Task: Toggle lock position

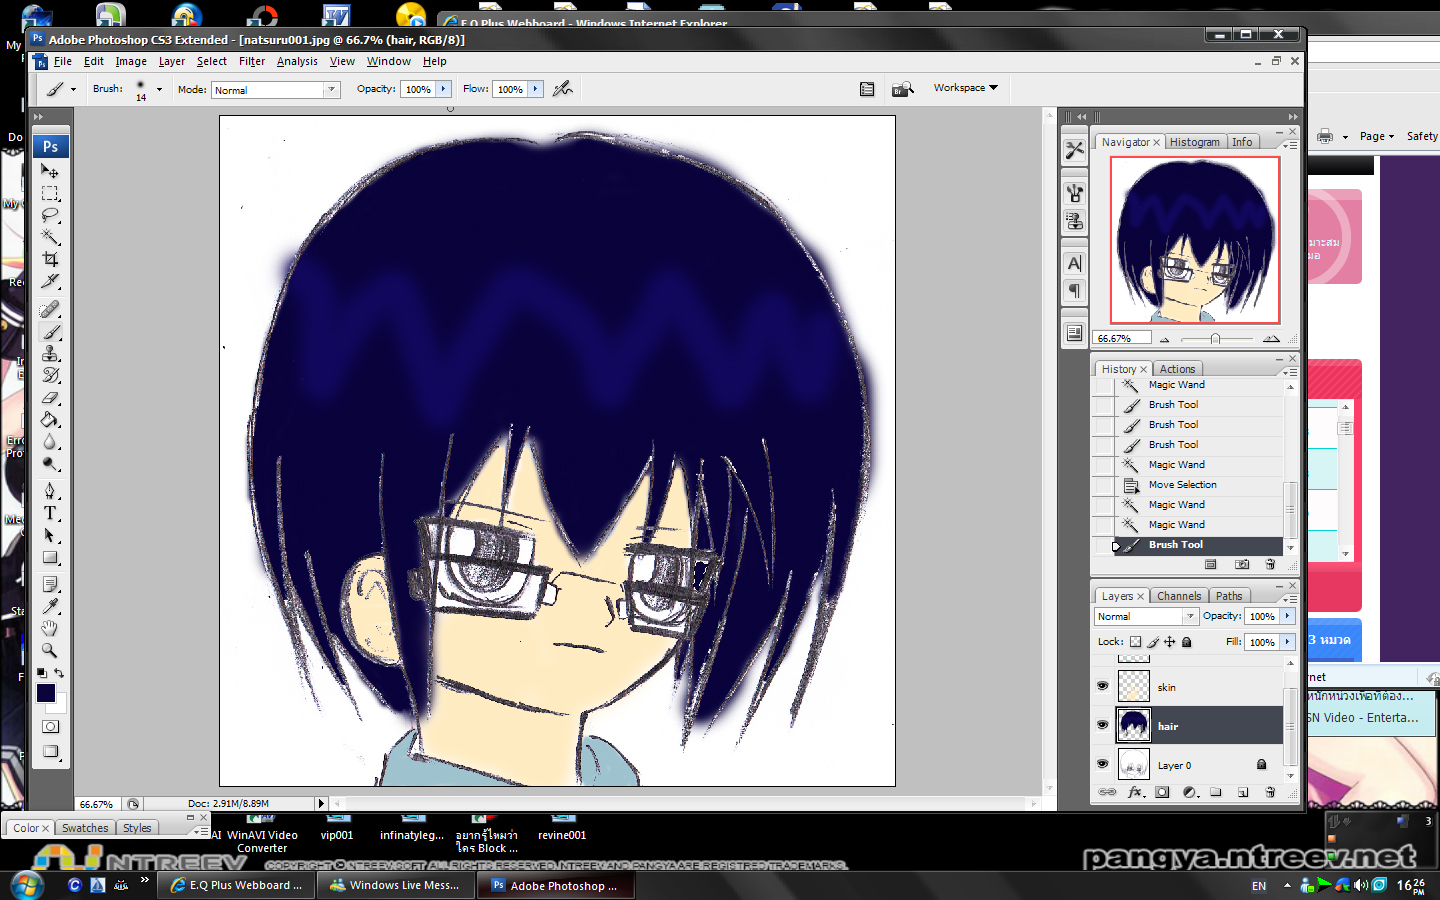Action: [x=1169, y=642]
